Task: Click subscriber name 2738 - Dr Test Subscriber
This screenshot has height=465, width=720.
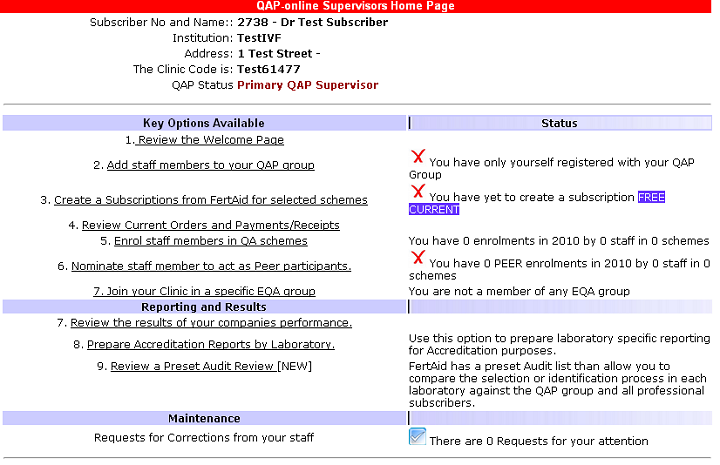Action: click(313, 22)
